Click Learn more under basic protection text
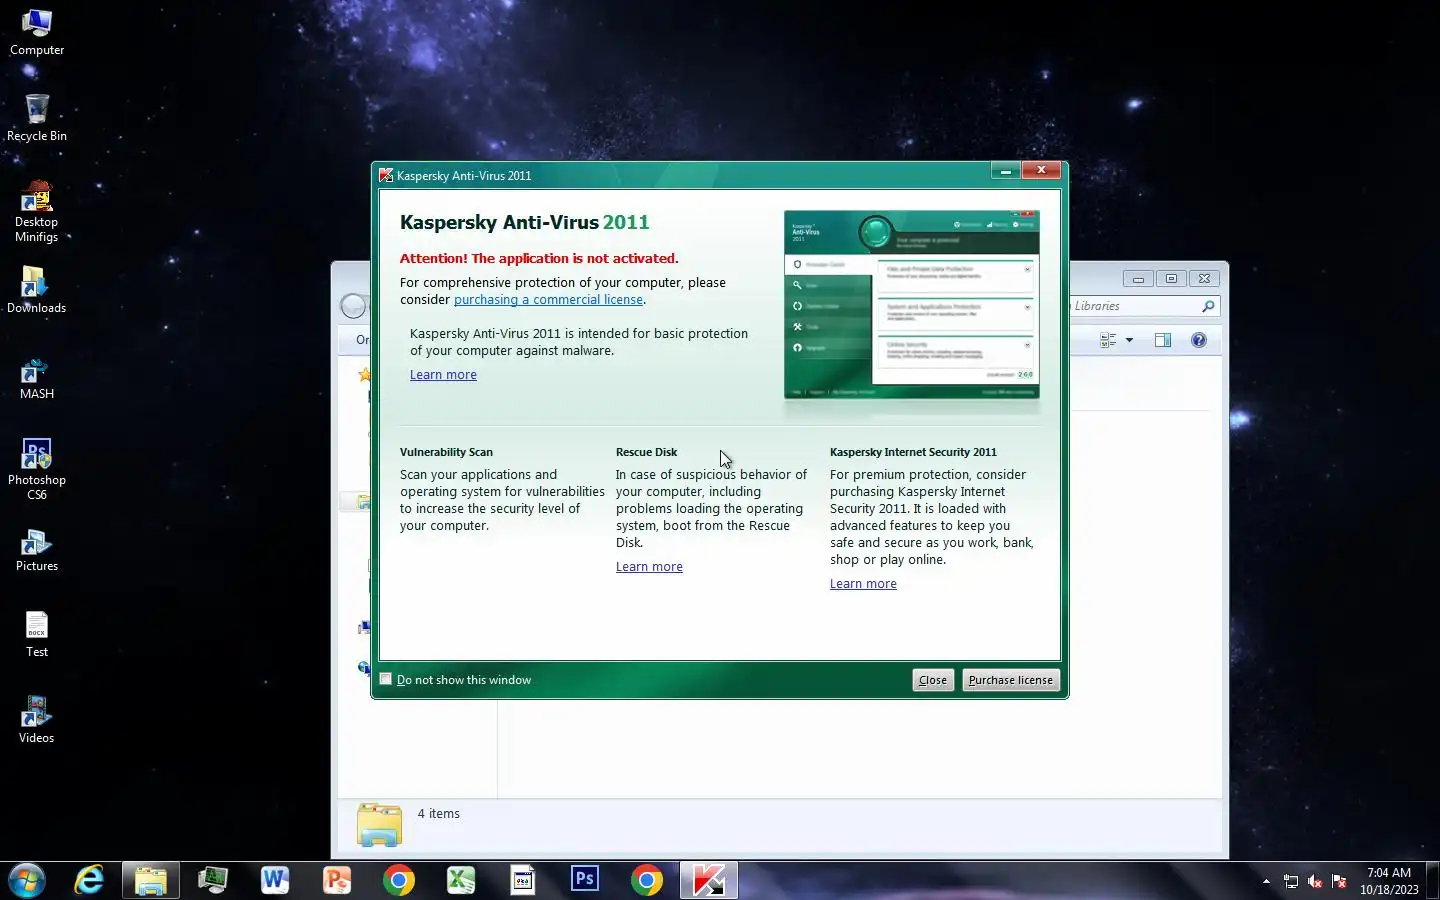Image resolution: width=1440 pixels, height=900 pixels. 443,375
